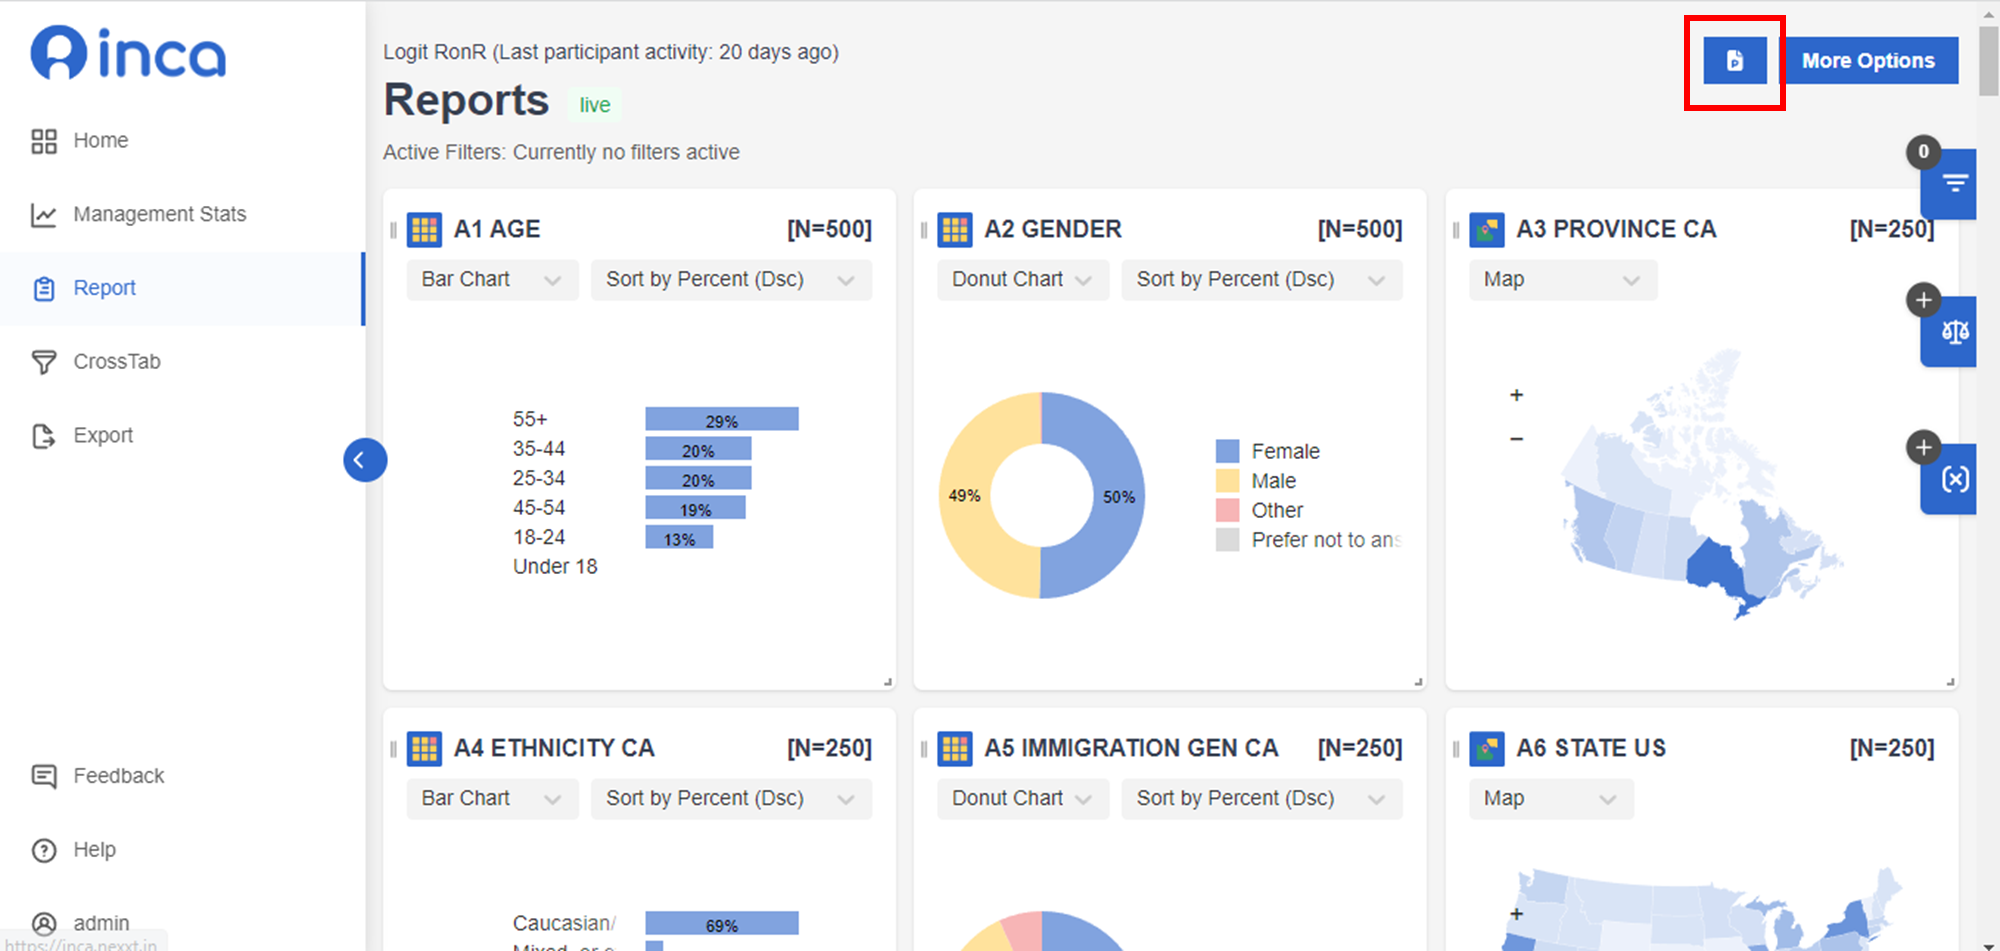Image resolution: width=2000 pixels, height=951 pixels.
Task: Click the filter count badge showing 0
Action: coord(1923,152)
